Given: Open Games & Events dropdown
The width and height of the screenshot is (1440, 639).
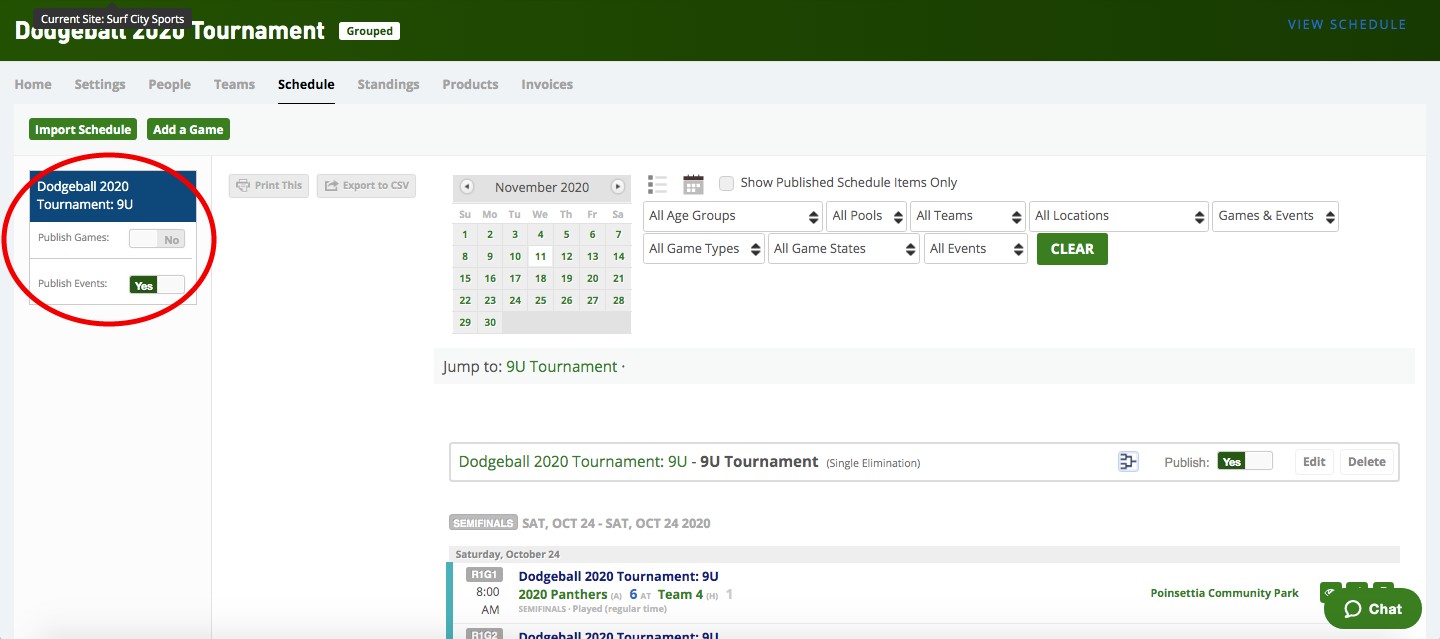Looking at the screenshot, I should [x=1275, y=216].
